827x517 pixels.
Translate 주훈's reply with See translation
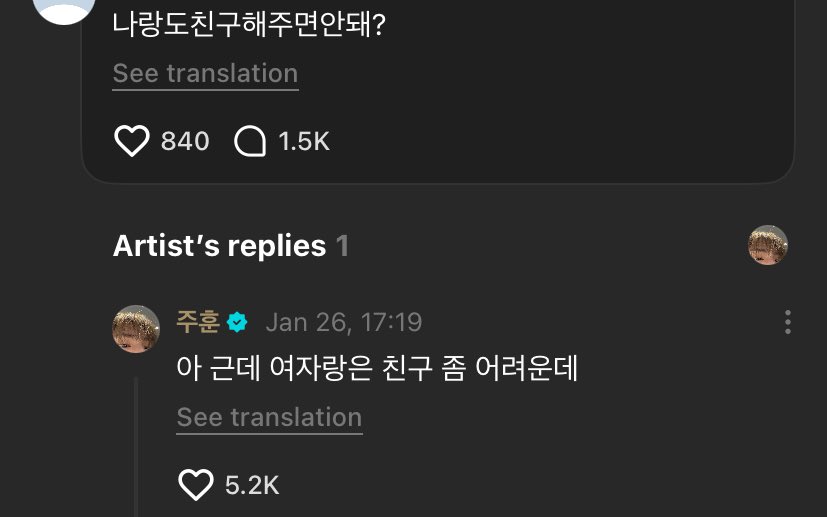(269, 418)
